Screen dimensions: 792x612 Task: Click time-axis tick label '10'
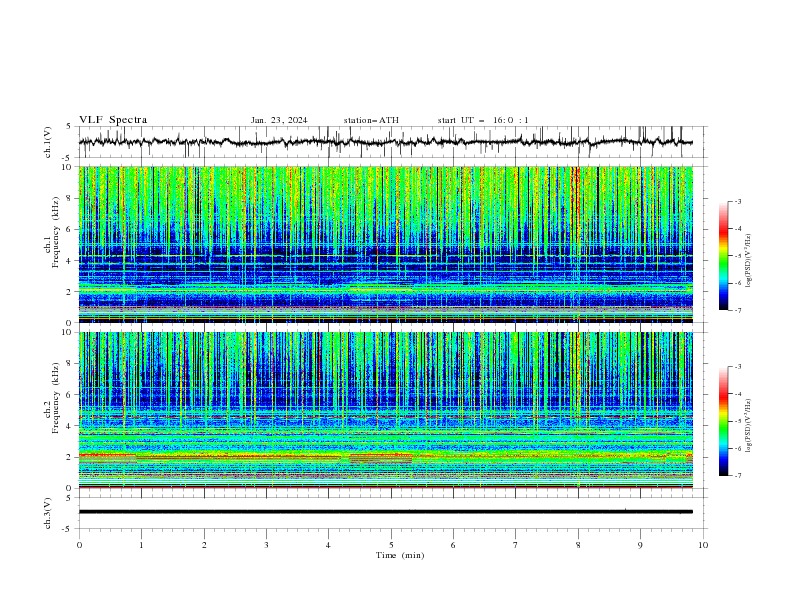(703, 545)
